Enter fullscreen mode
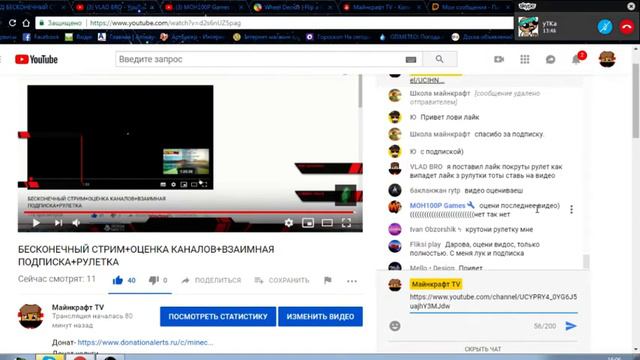 [x=346, y=223]
